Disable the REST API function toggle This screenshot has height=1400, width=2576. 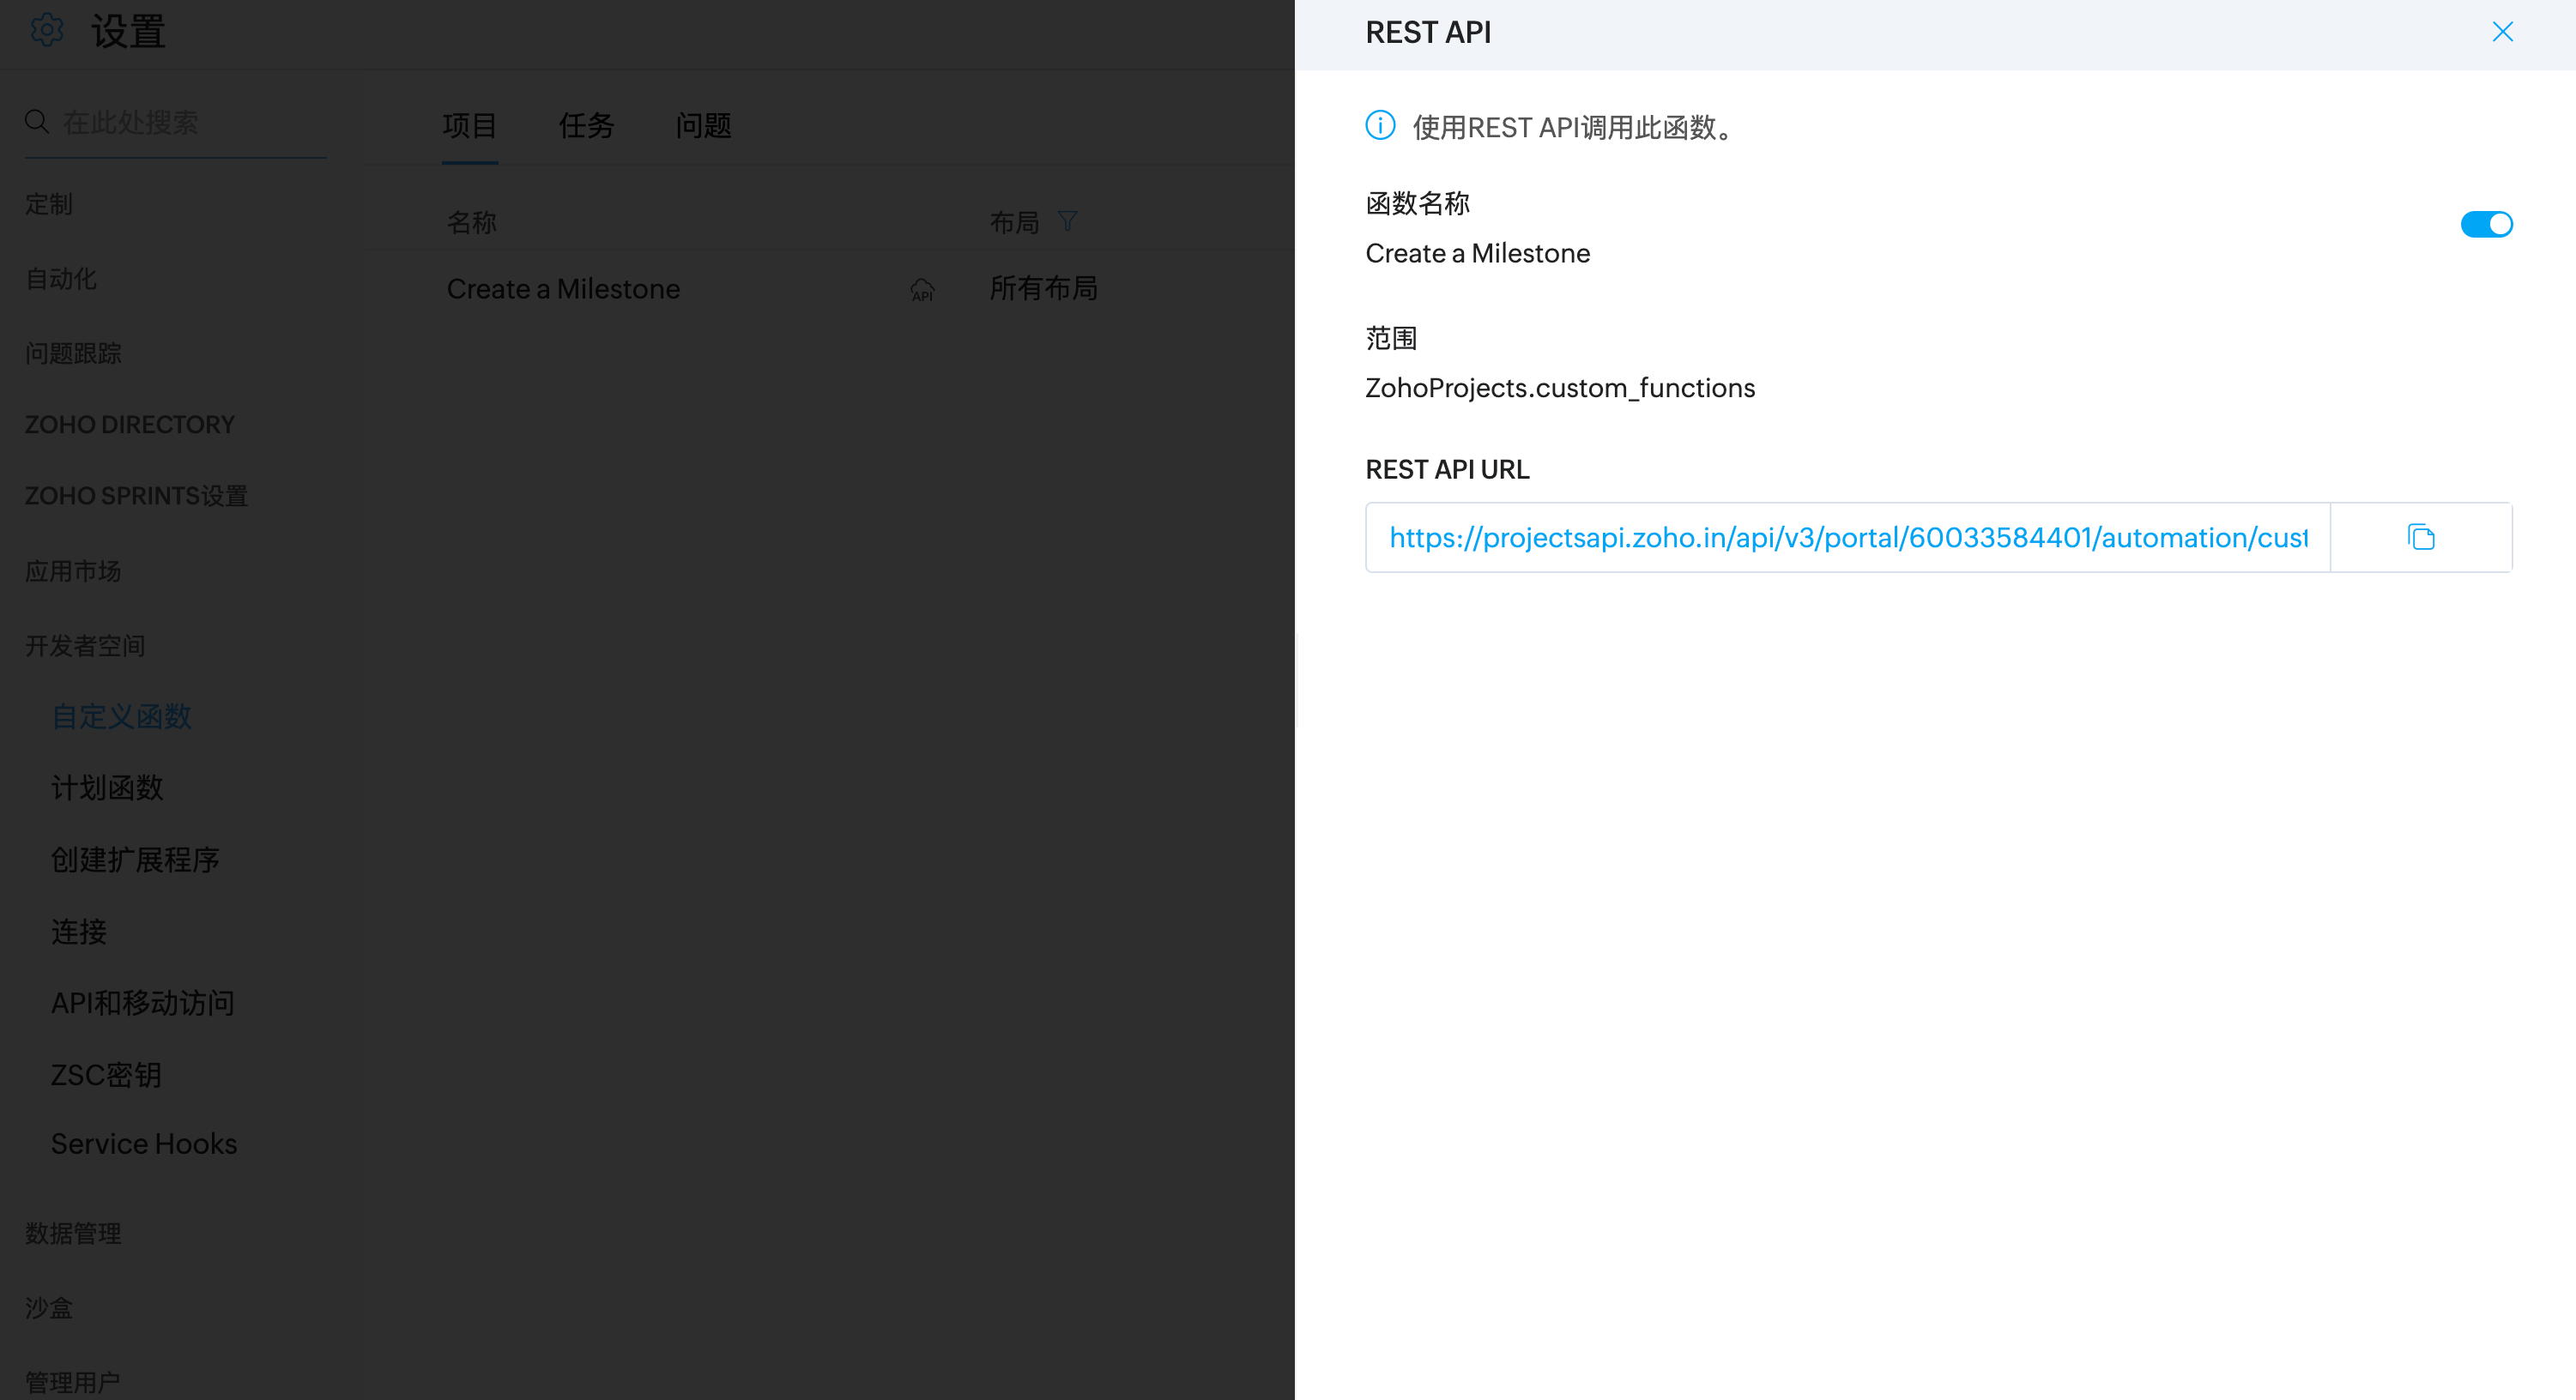coord(2486,224)
